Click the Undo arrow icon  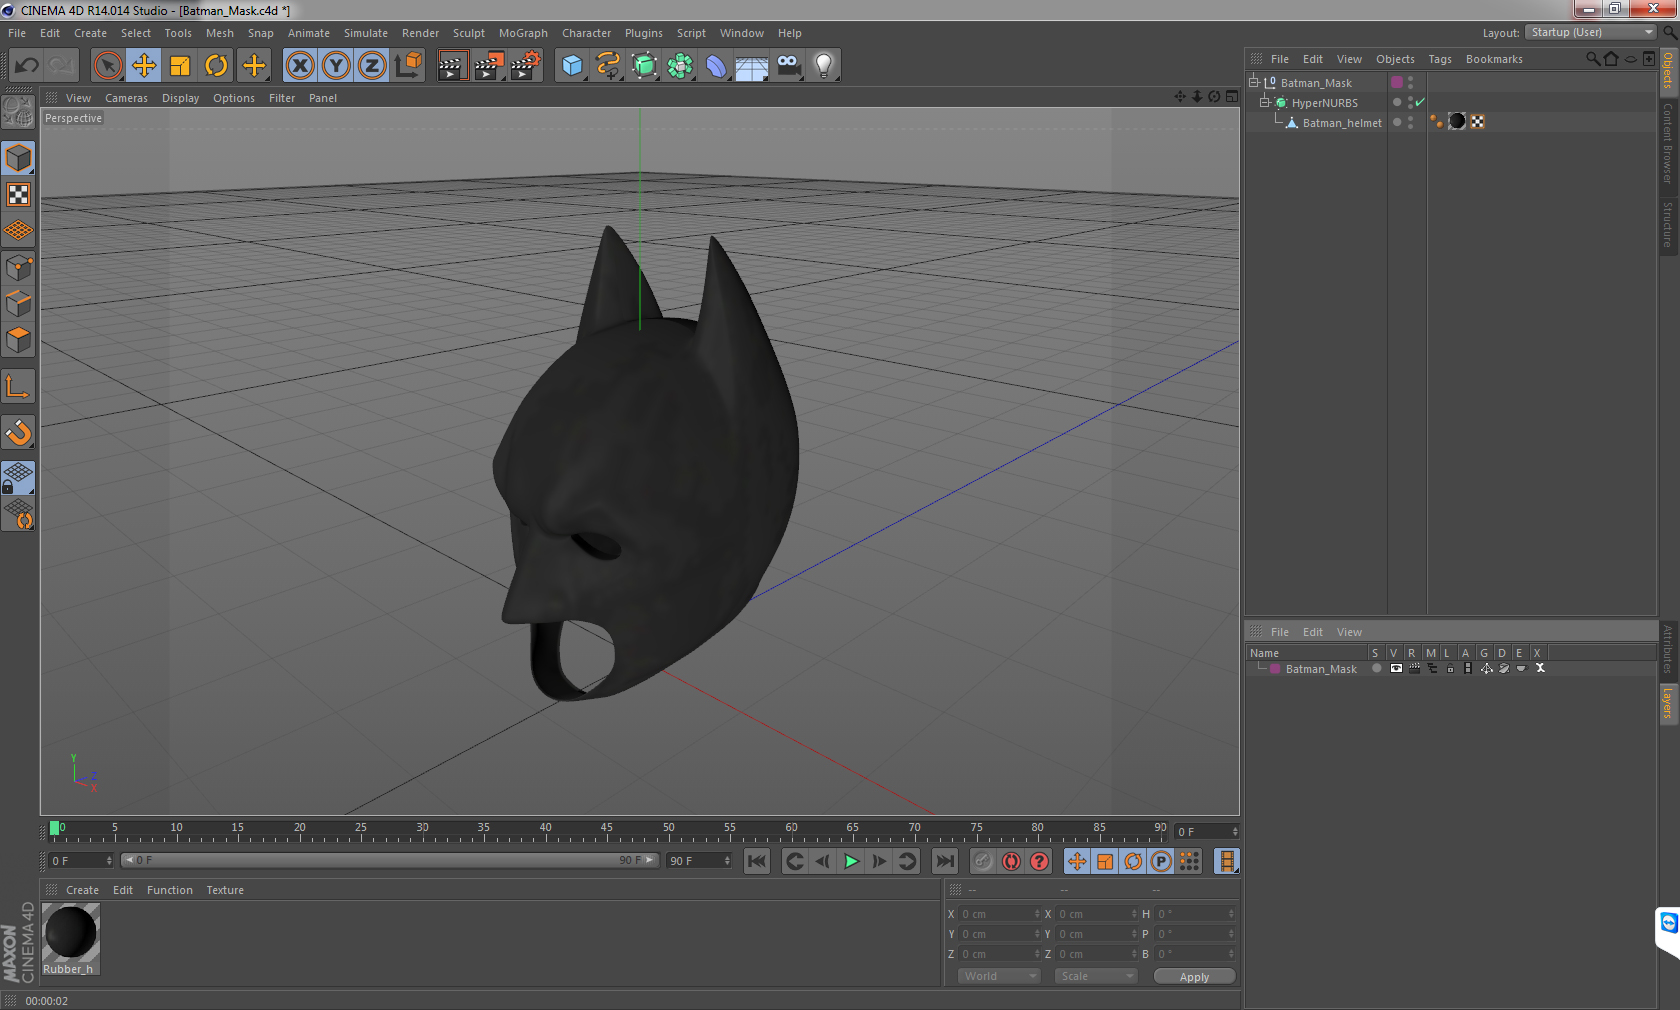(27, 66)
